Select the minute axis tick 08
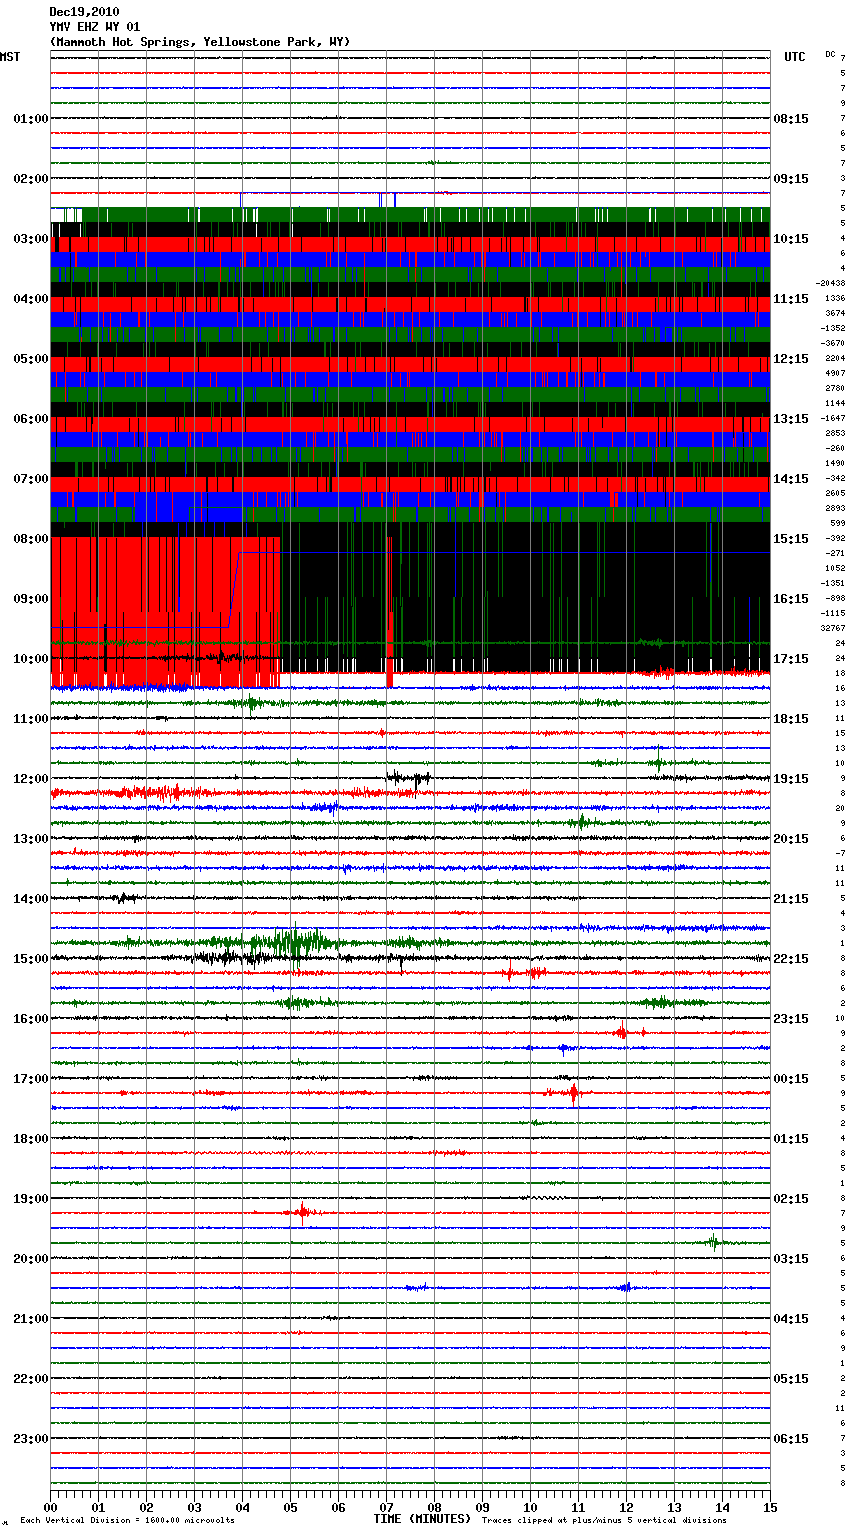This screenshot has height=1534, width=850. (435, 1507)
